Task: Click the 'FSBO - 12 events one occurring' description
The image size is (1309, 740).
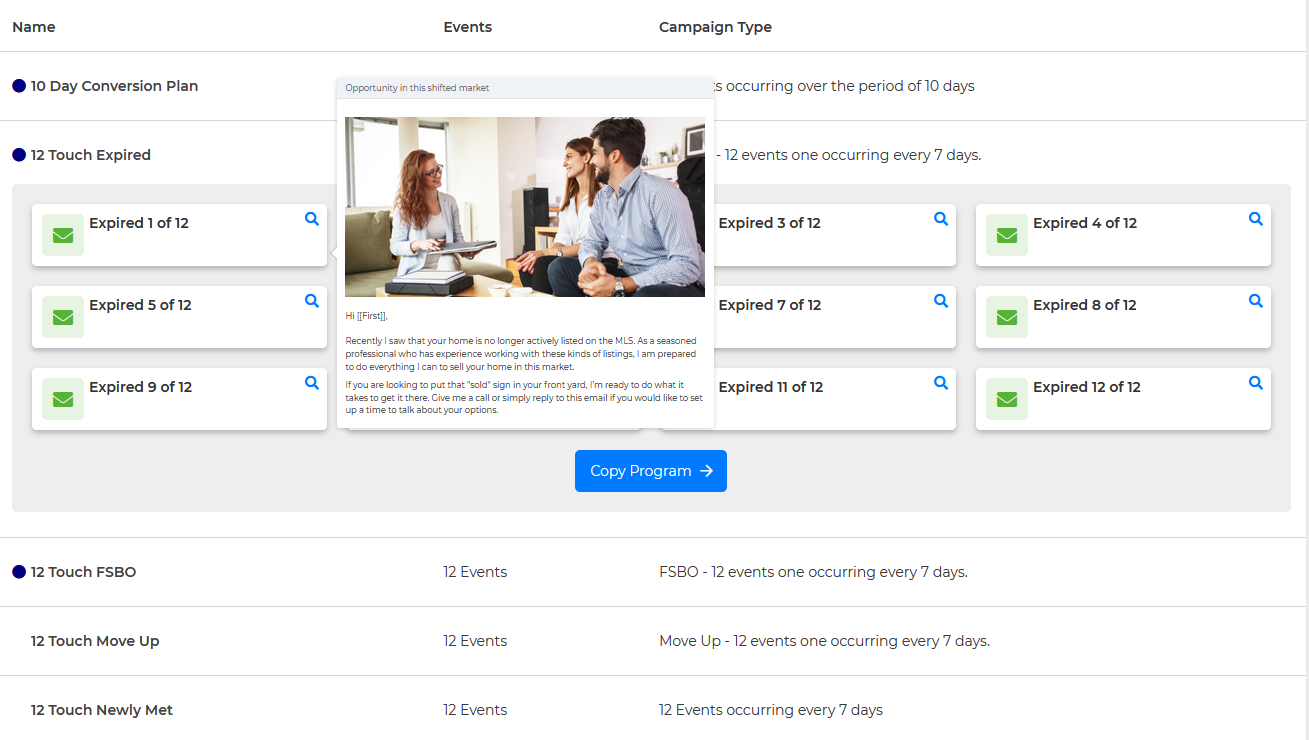Action: (813, 572)
